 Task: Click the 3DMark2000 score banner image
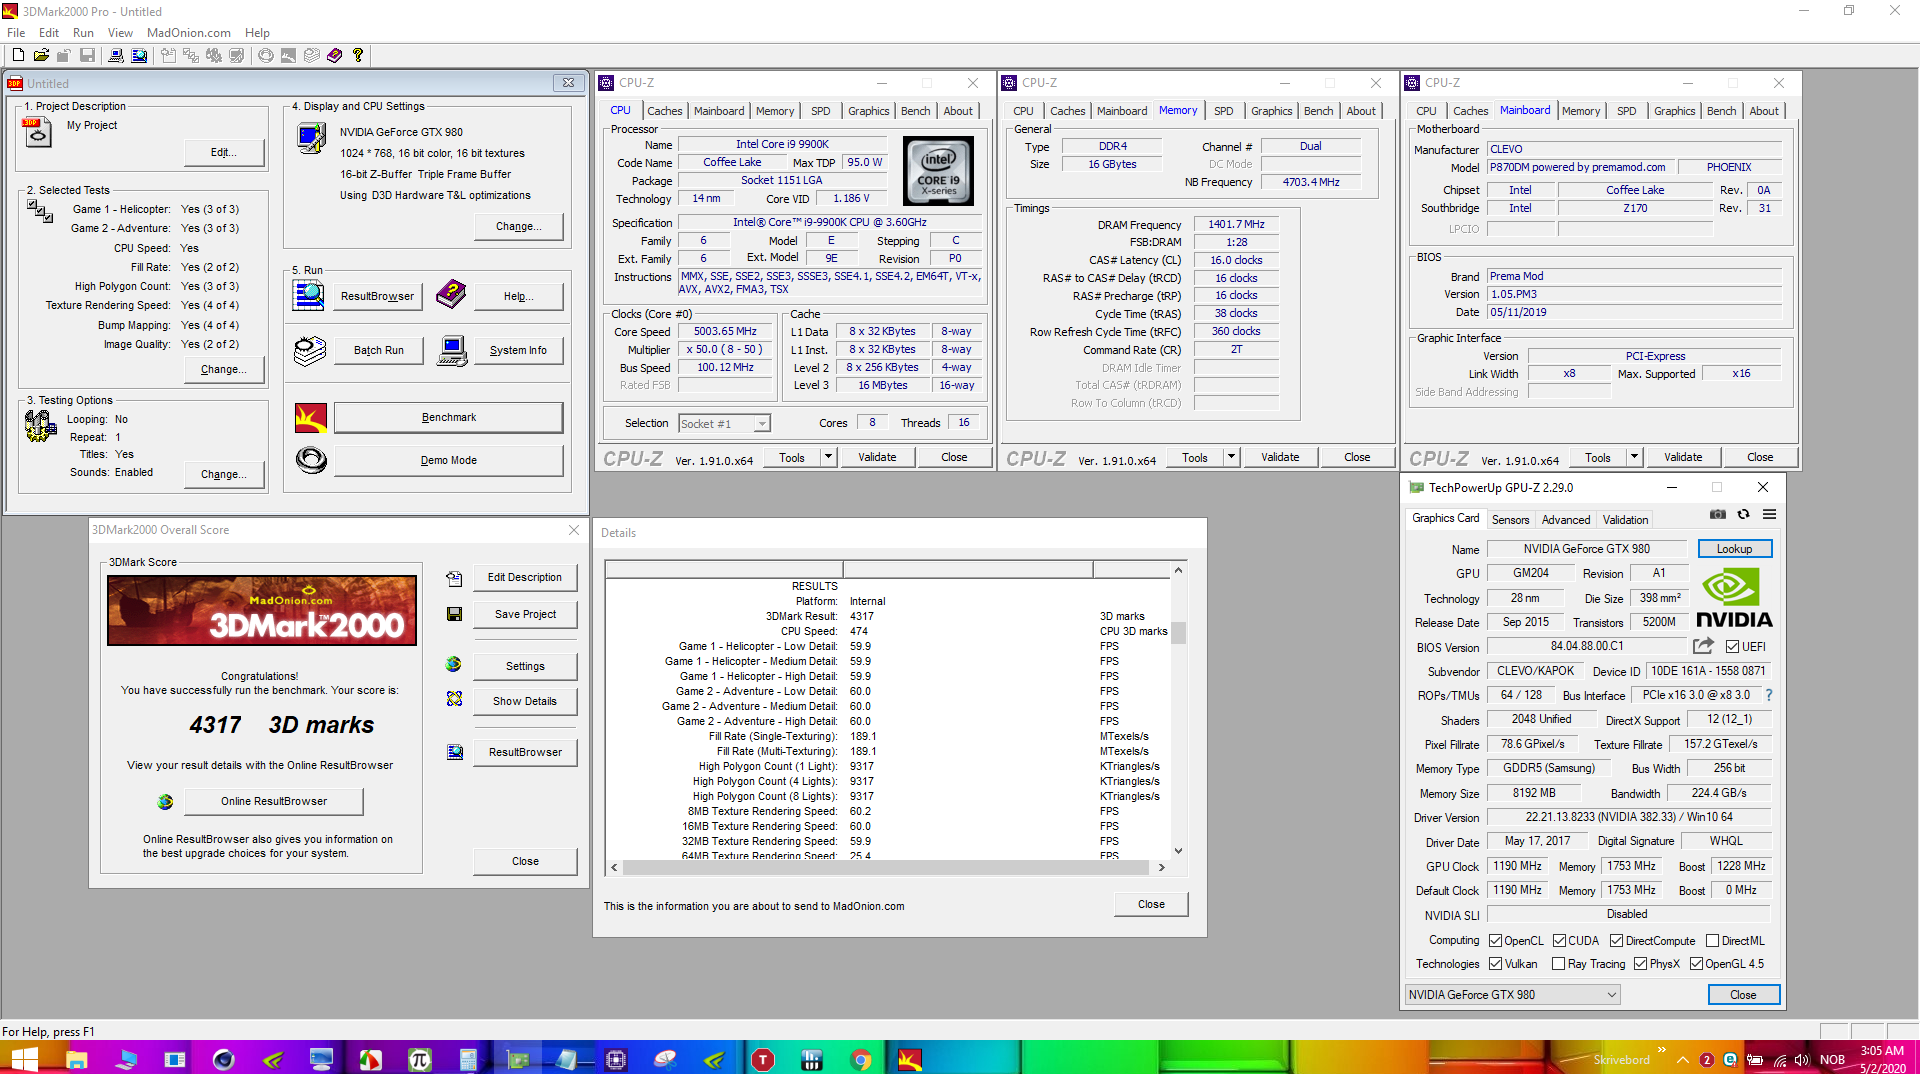point(262,610)
